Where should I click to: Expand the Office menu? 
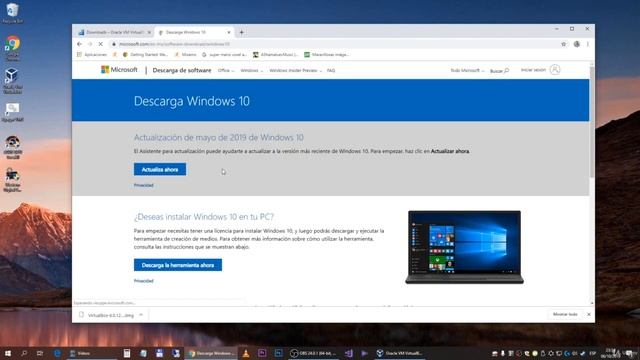[226, 71]
